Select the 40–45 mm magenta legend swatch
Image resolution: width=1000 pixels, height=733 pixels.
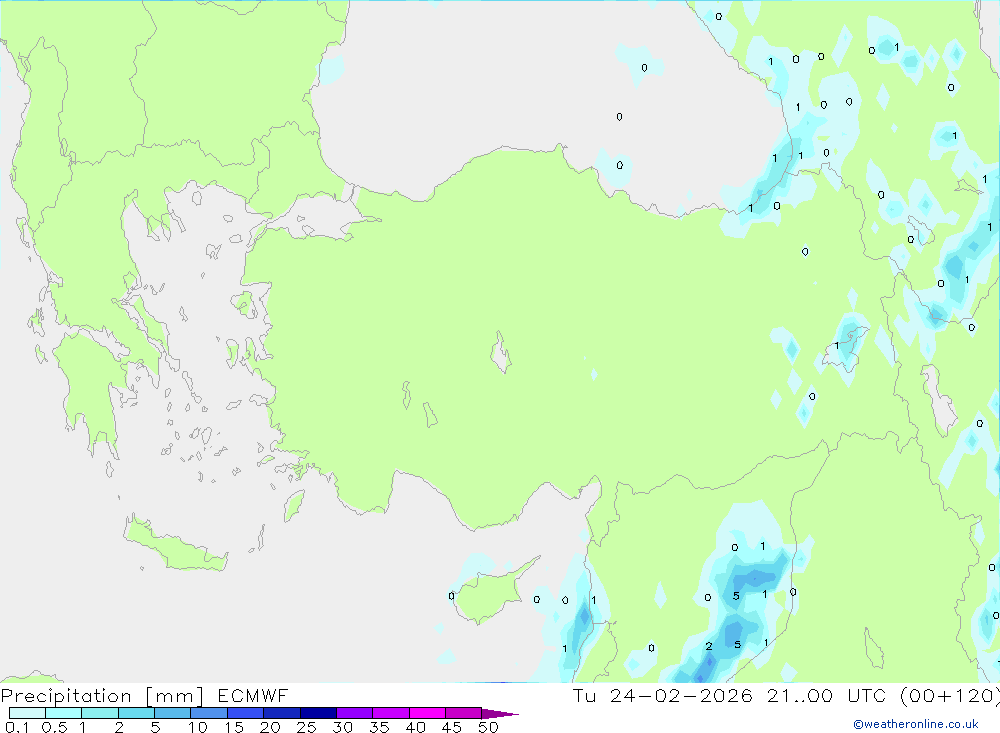click(427, 713)
